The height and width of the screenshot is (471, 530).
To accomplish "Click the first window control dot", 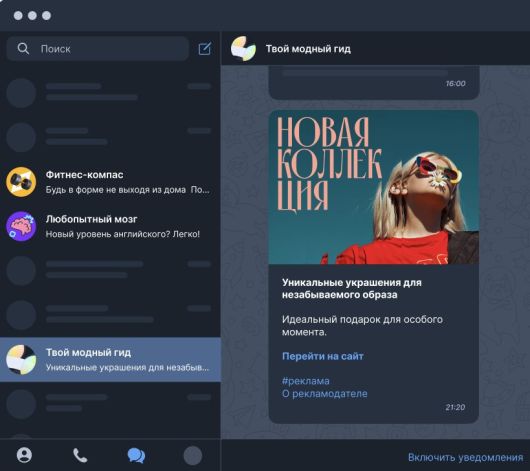I will click(18, 16).
